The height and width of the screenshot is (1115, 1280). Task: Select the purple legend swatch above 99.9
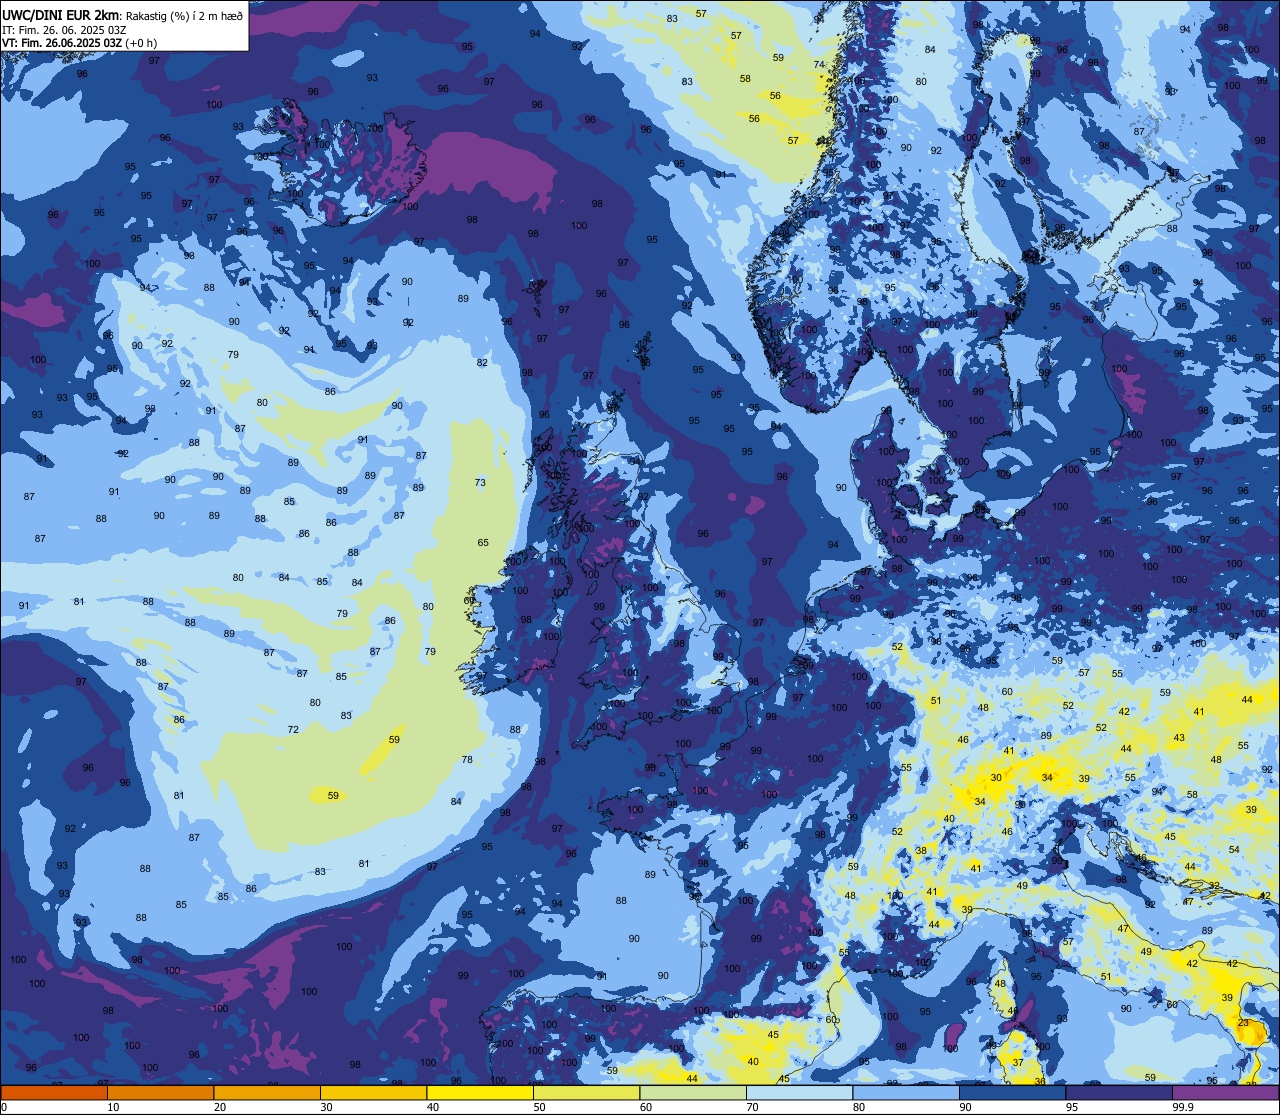coord(1225,1092)
